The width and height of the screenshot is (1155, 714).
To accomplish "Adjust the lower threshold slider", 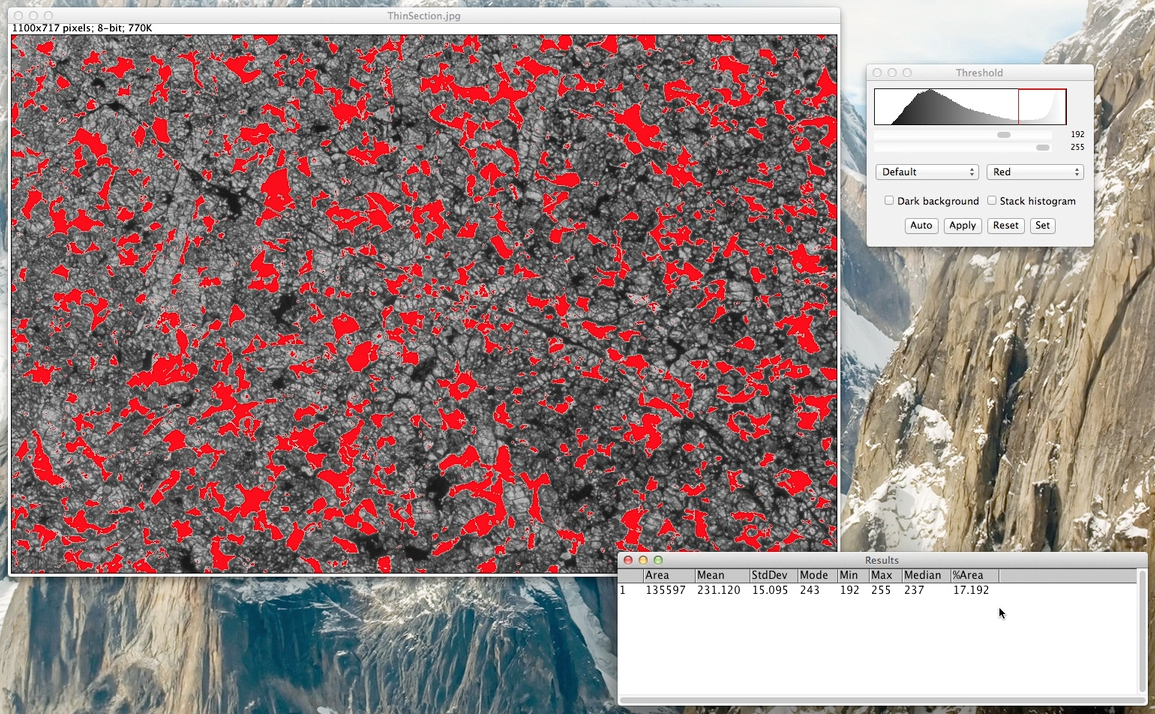I will coord(1004,133).
